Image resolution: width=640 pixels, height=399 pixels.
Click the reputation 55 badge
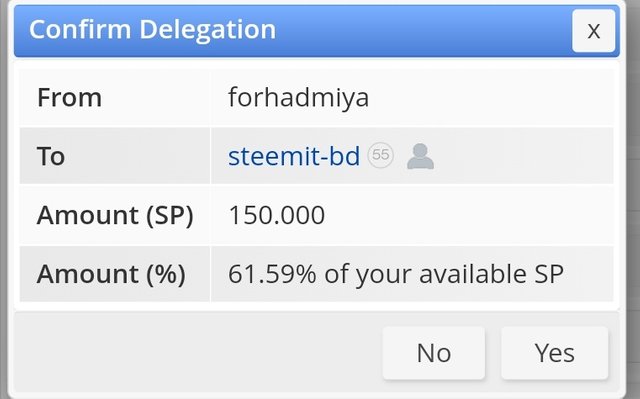(x=380, y=155)
